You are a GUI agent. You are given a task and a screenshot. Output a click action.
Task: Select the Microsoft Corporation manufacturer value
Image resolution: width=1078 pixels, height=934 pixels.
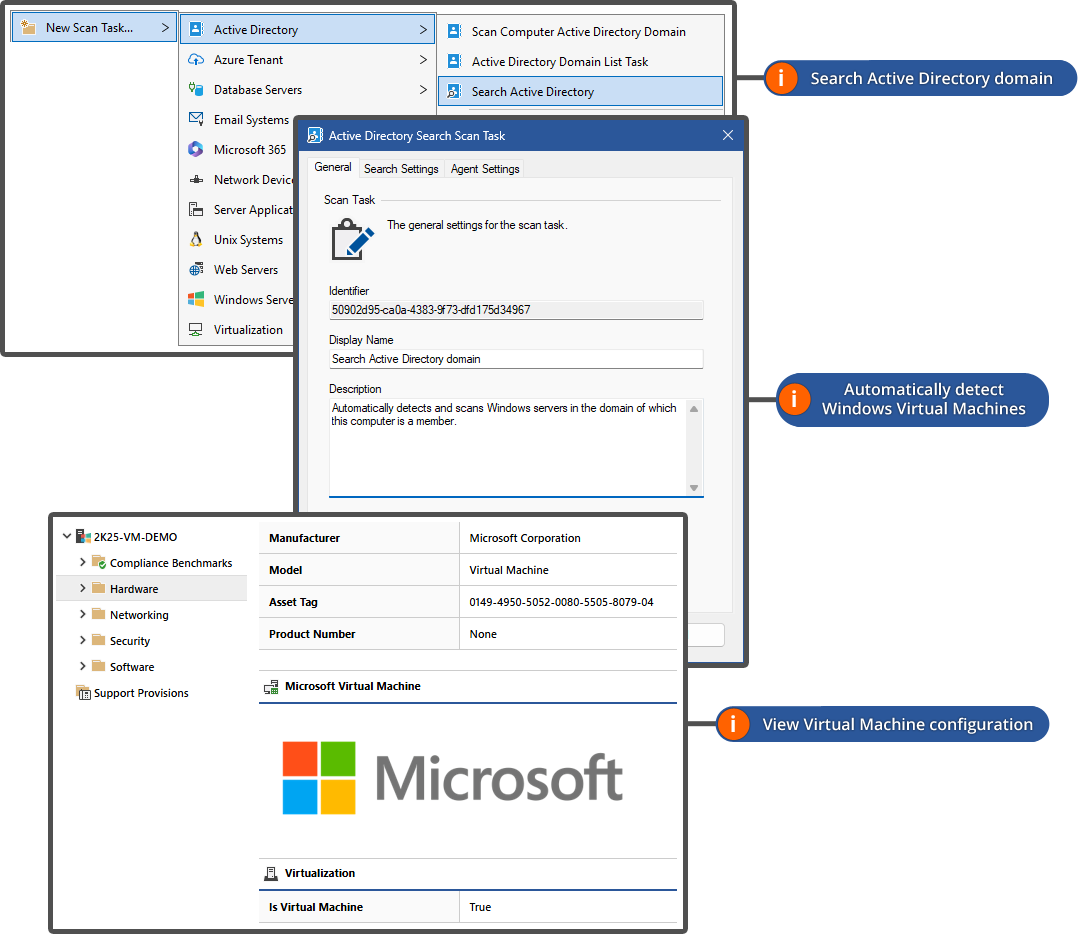pos(525,538)
